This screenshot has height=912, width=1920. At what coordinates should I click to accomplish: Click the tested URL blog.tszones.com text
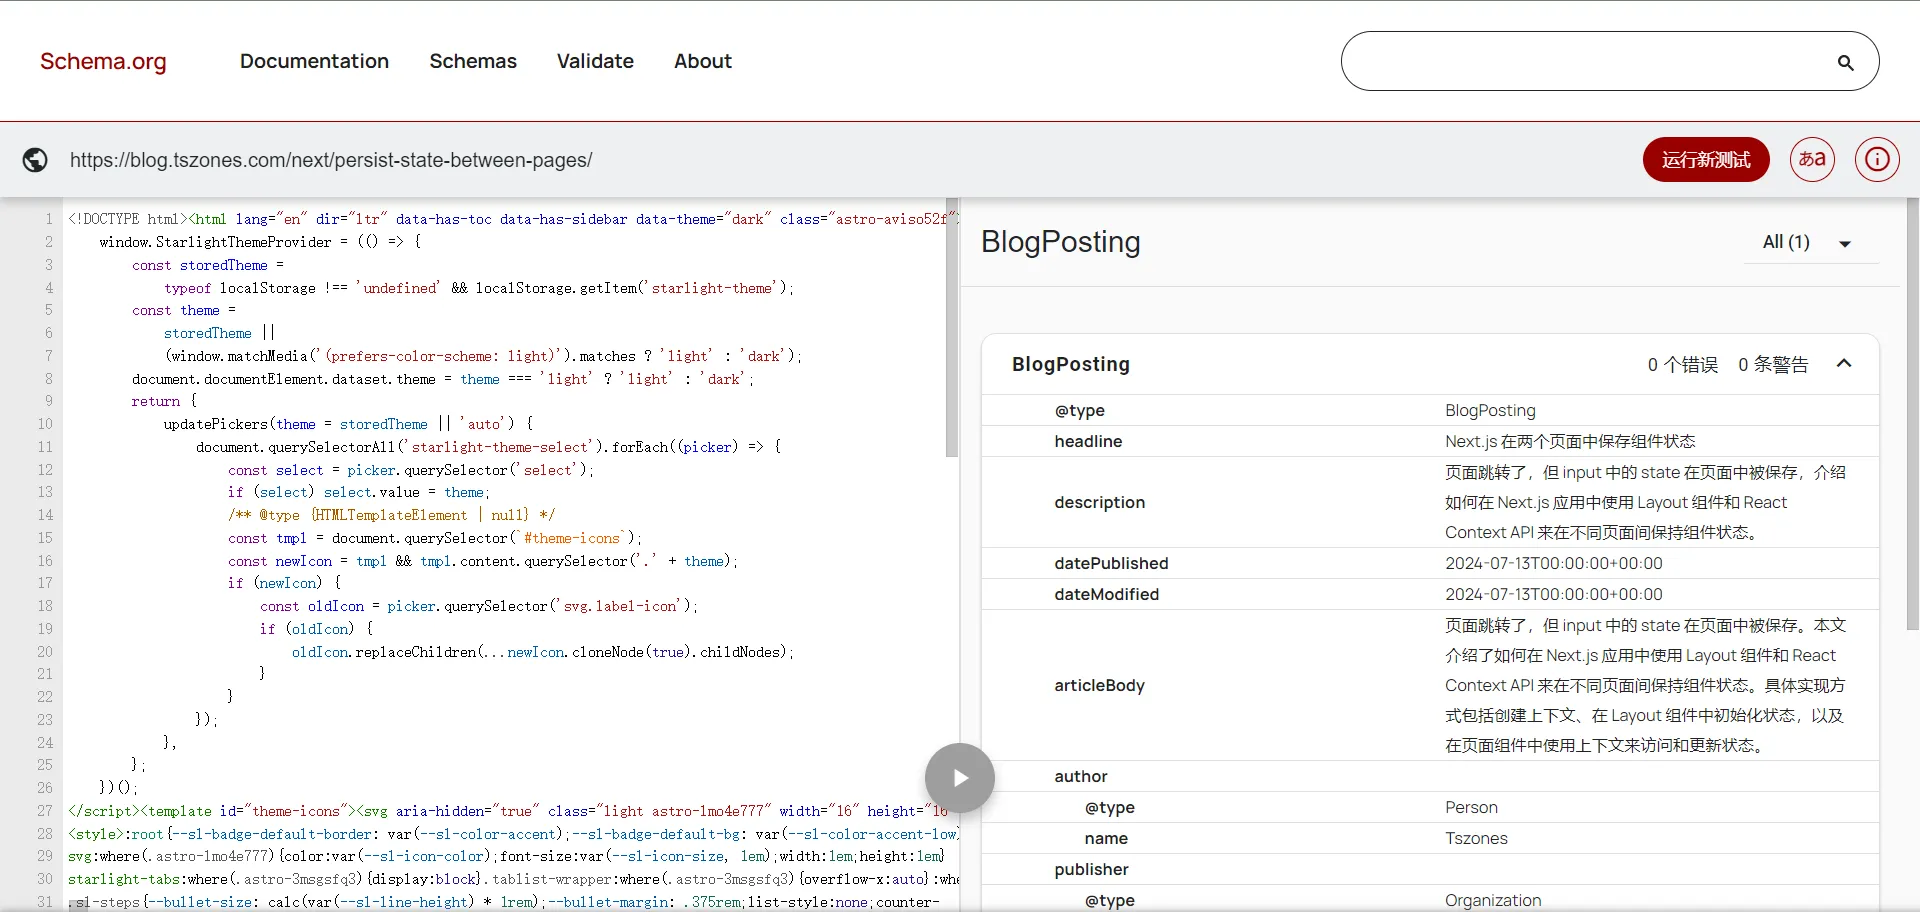[331, 160]
